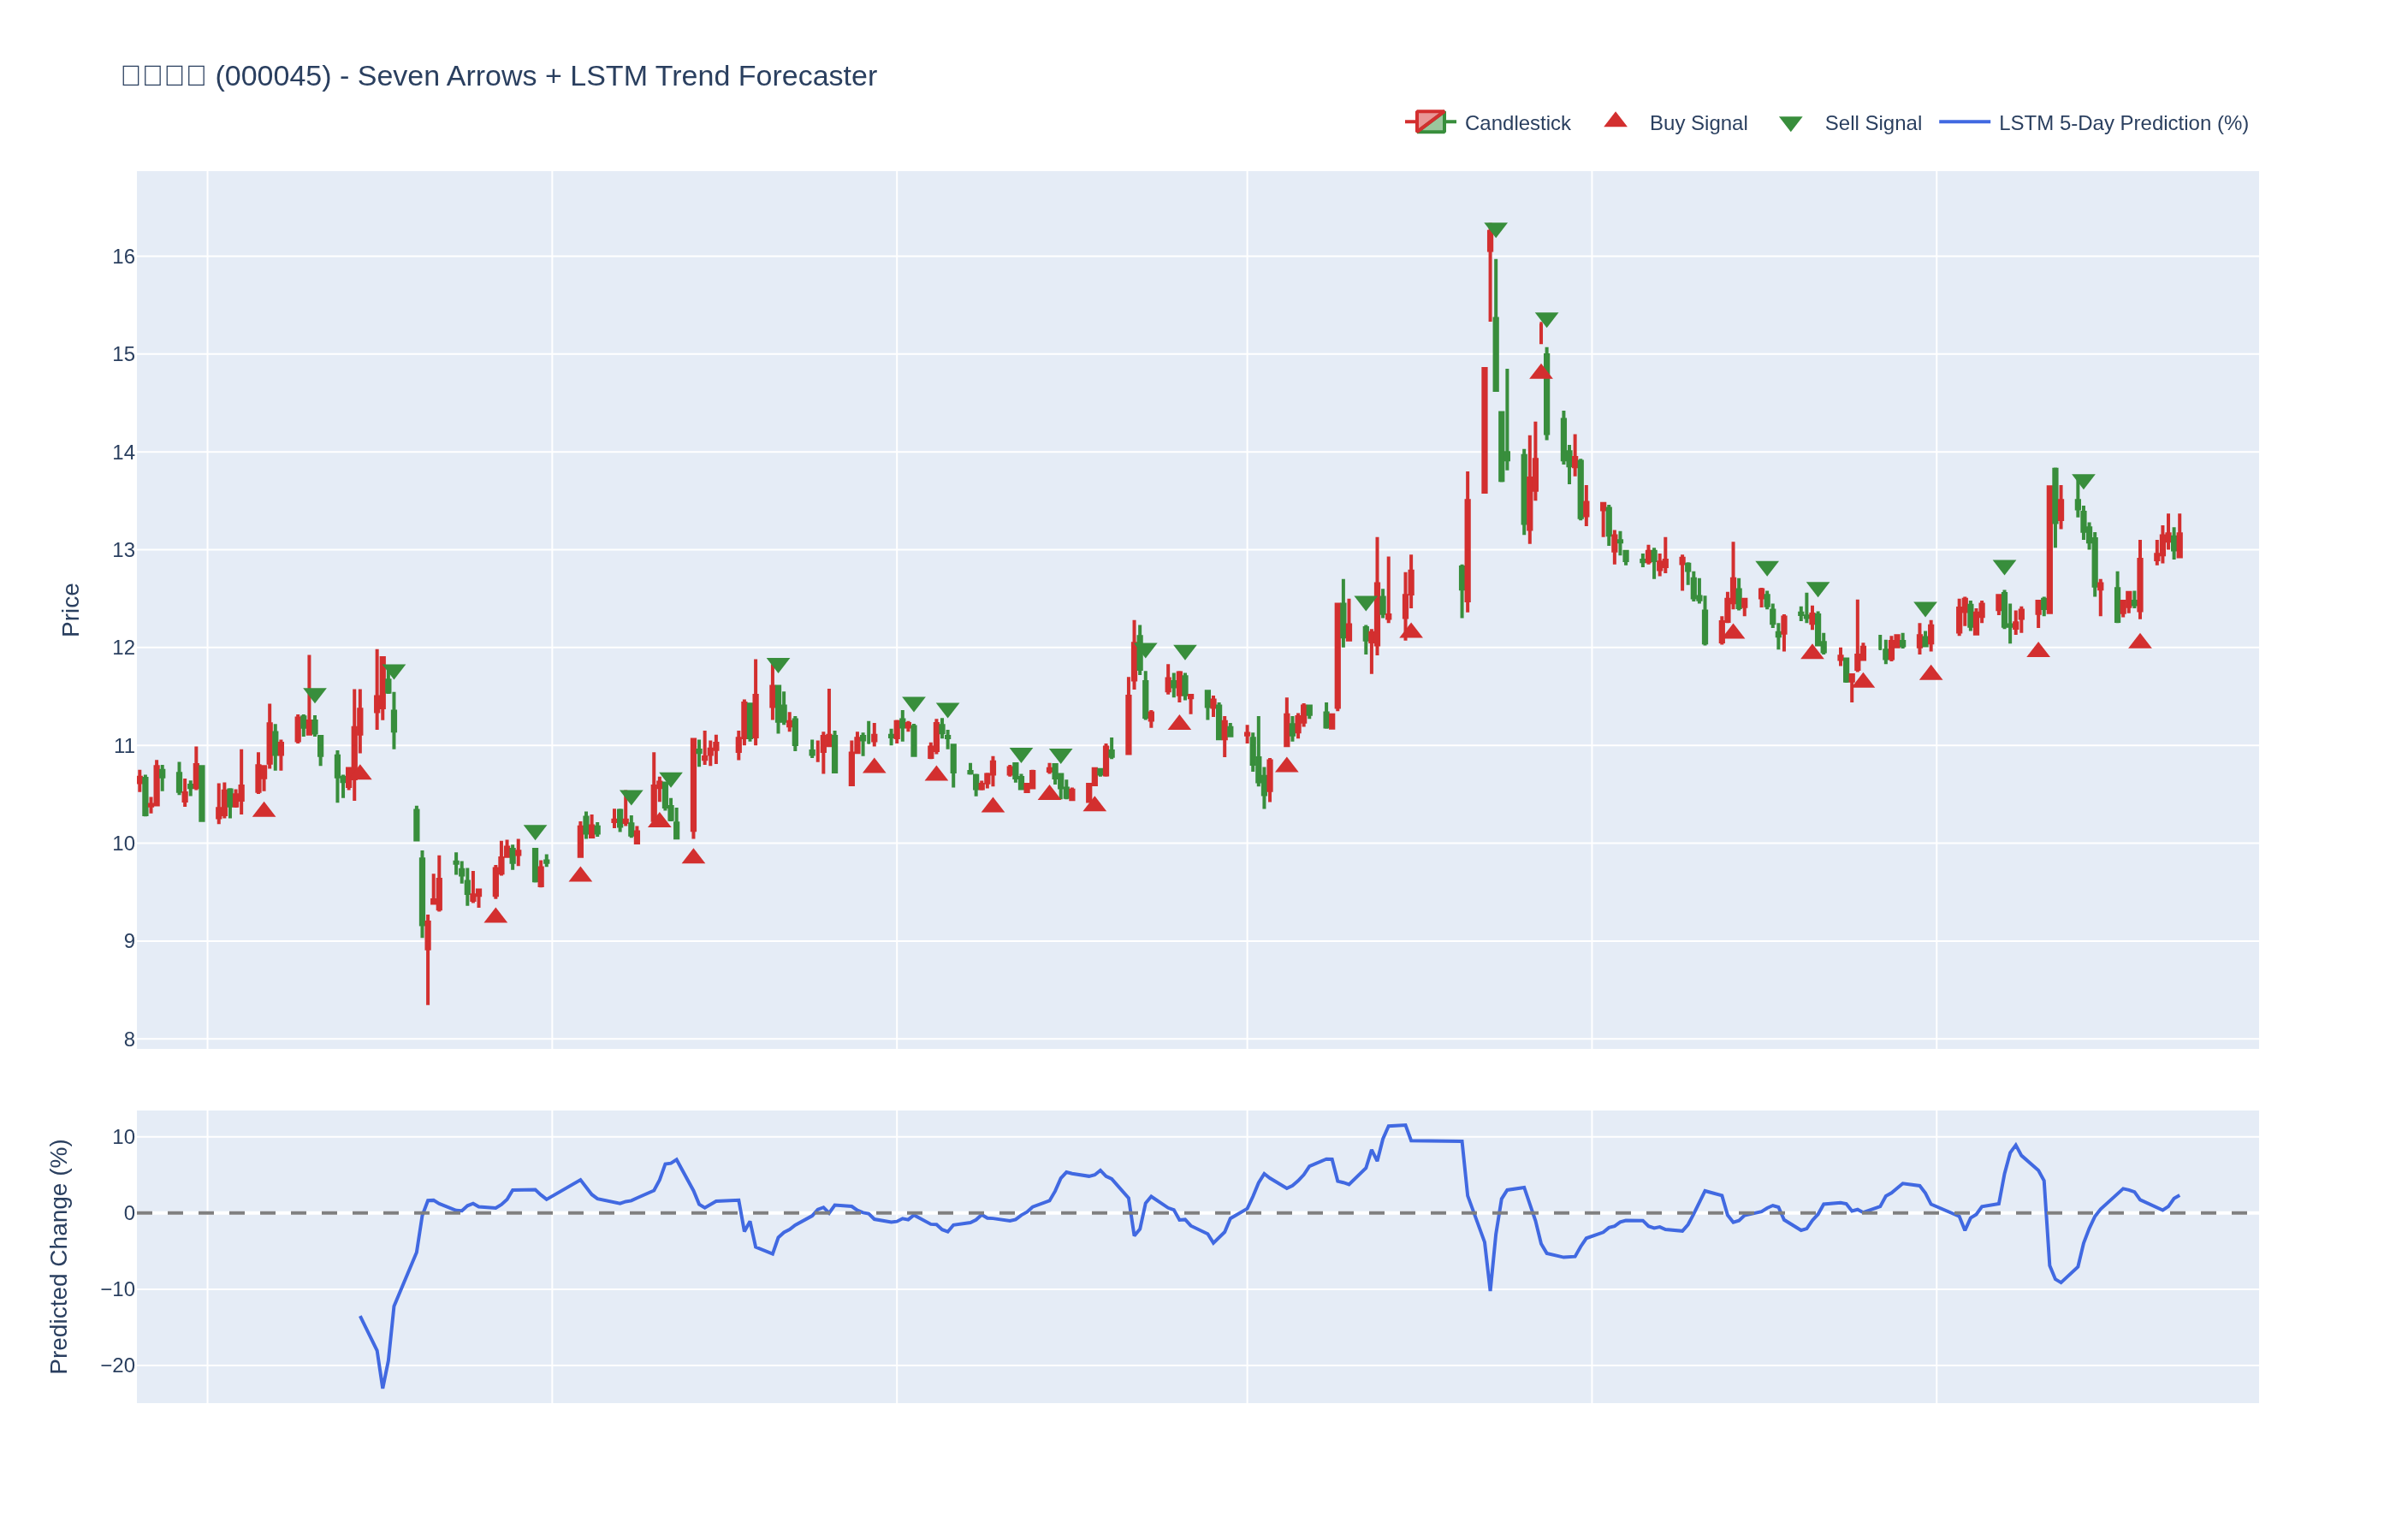Click the green Sell Signal legend triangle

(1790, 124)
